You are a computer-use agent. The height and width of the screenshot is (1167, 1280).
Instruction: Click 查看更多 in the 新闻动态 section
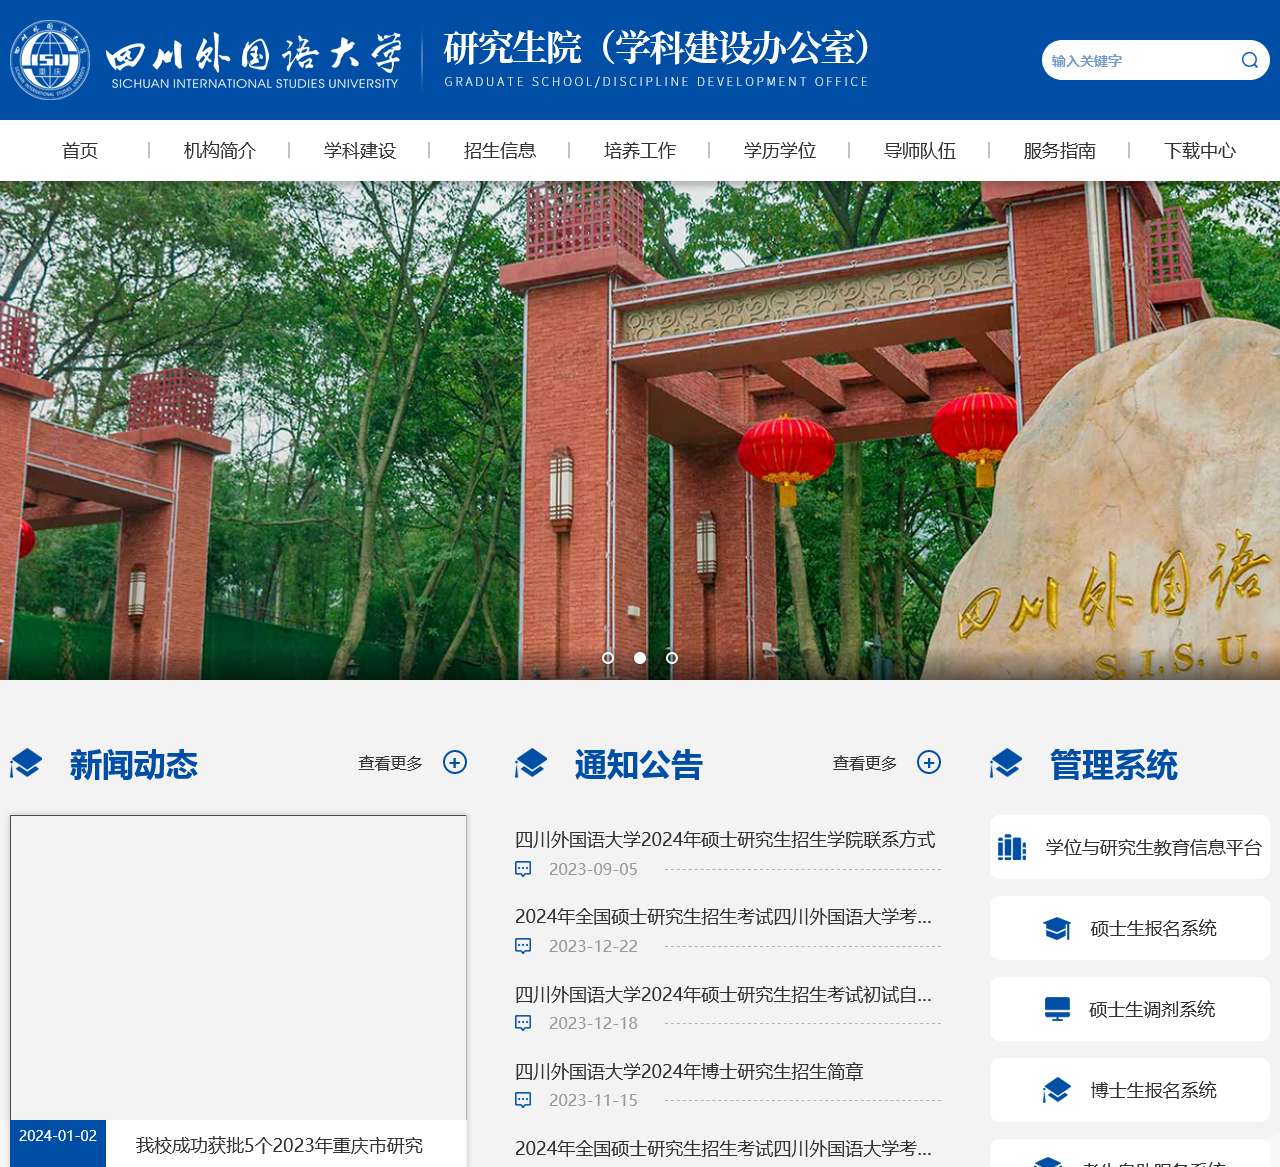391,763
